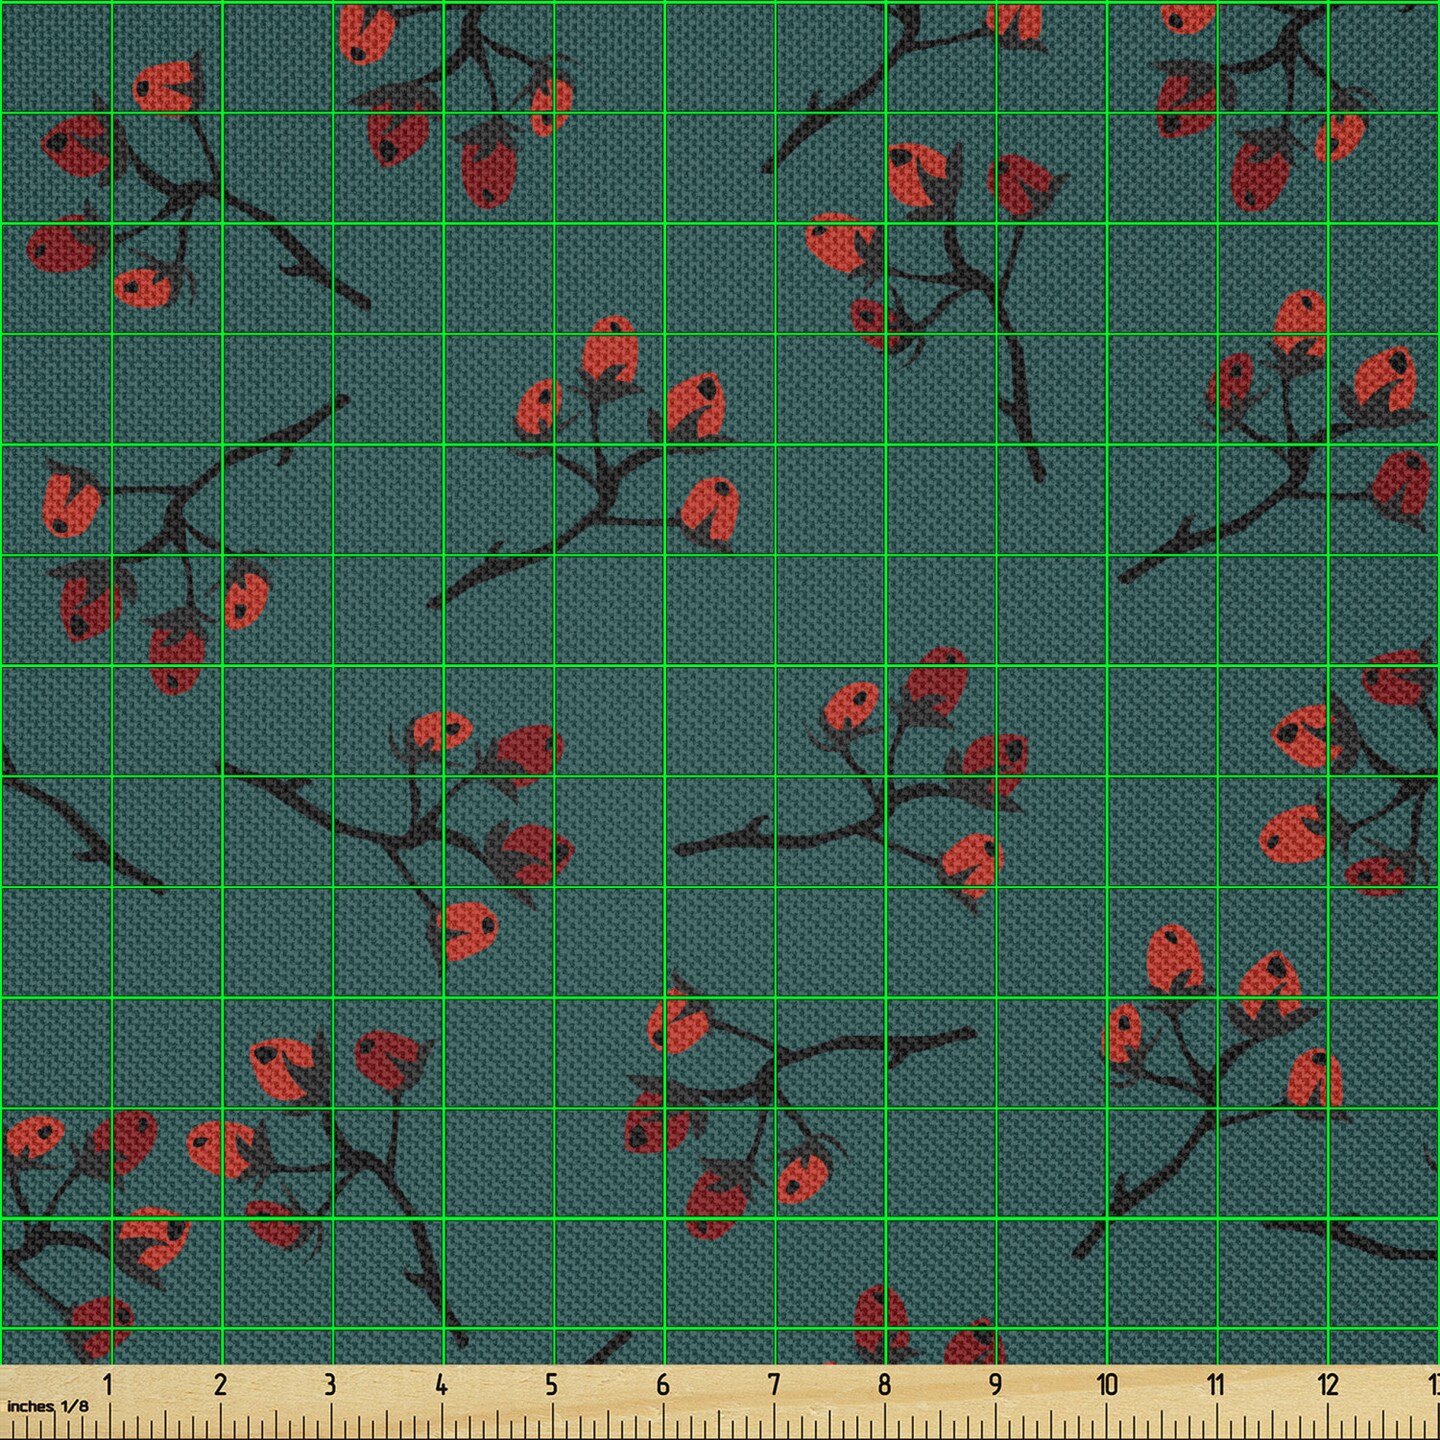
Task: Select the number 8 on the ruler
Action: point(884,1385)
